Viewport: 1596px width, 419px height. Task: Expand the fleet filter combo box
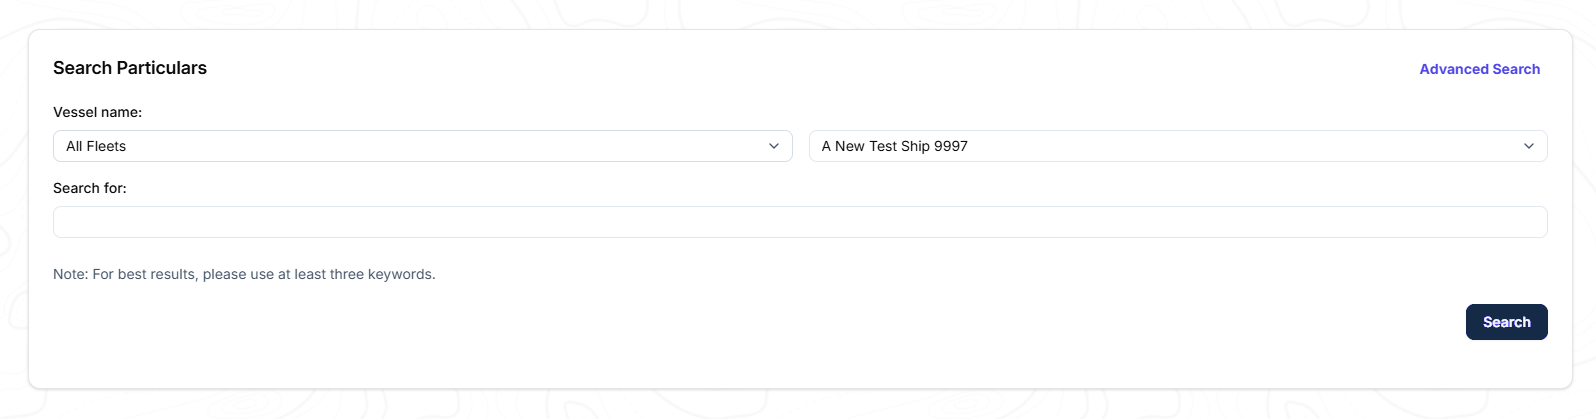(x=422, y=146)
